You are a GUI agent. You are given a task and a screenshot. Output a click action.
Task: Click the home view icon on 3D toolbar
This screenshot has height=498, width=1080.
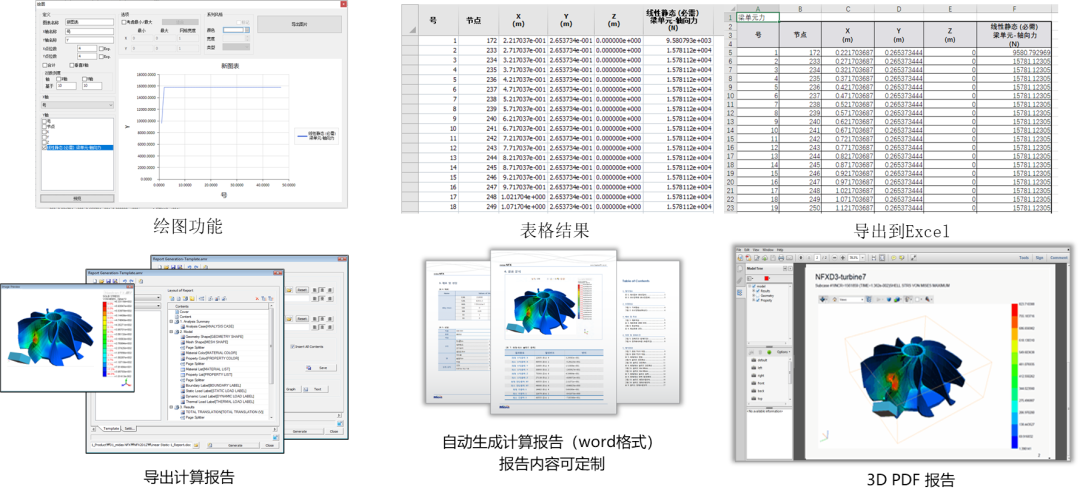tap(834, 300)
